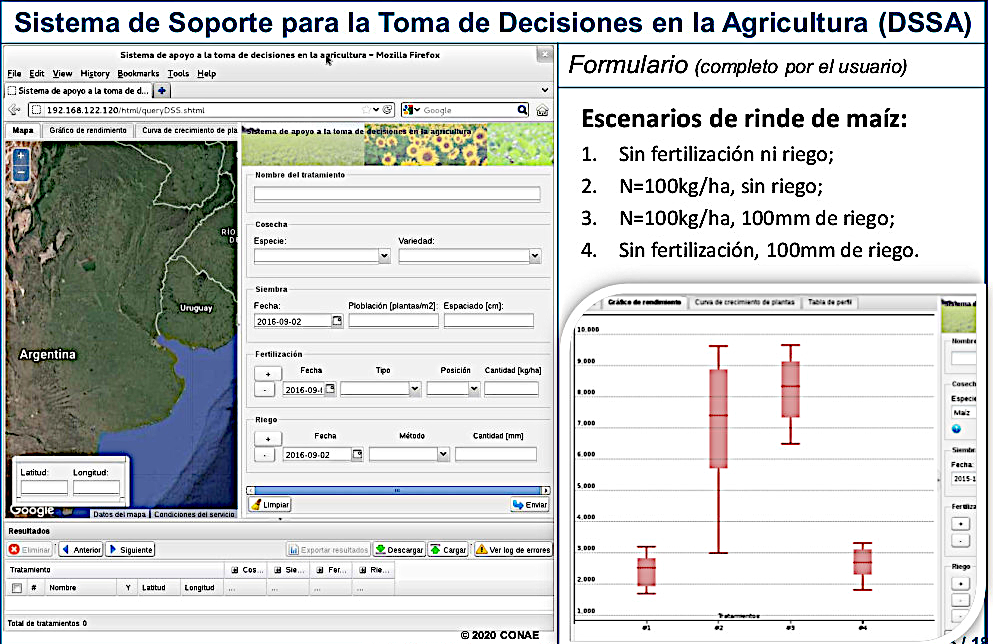
Task: Click the map zoom out minus button
Action: click(x=21, y=173)
